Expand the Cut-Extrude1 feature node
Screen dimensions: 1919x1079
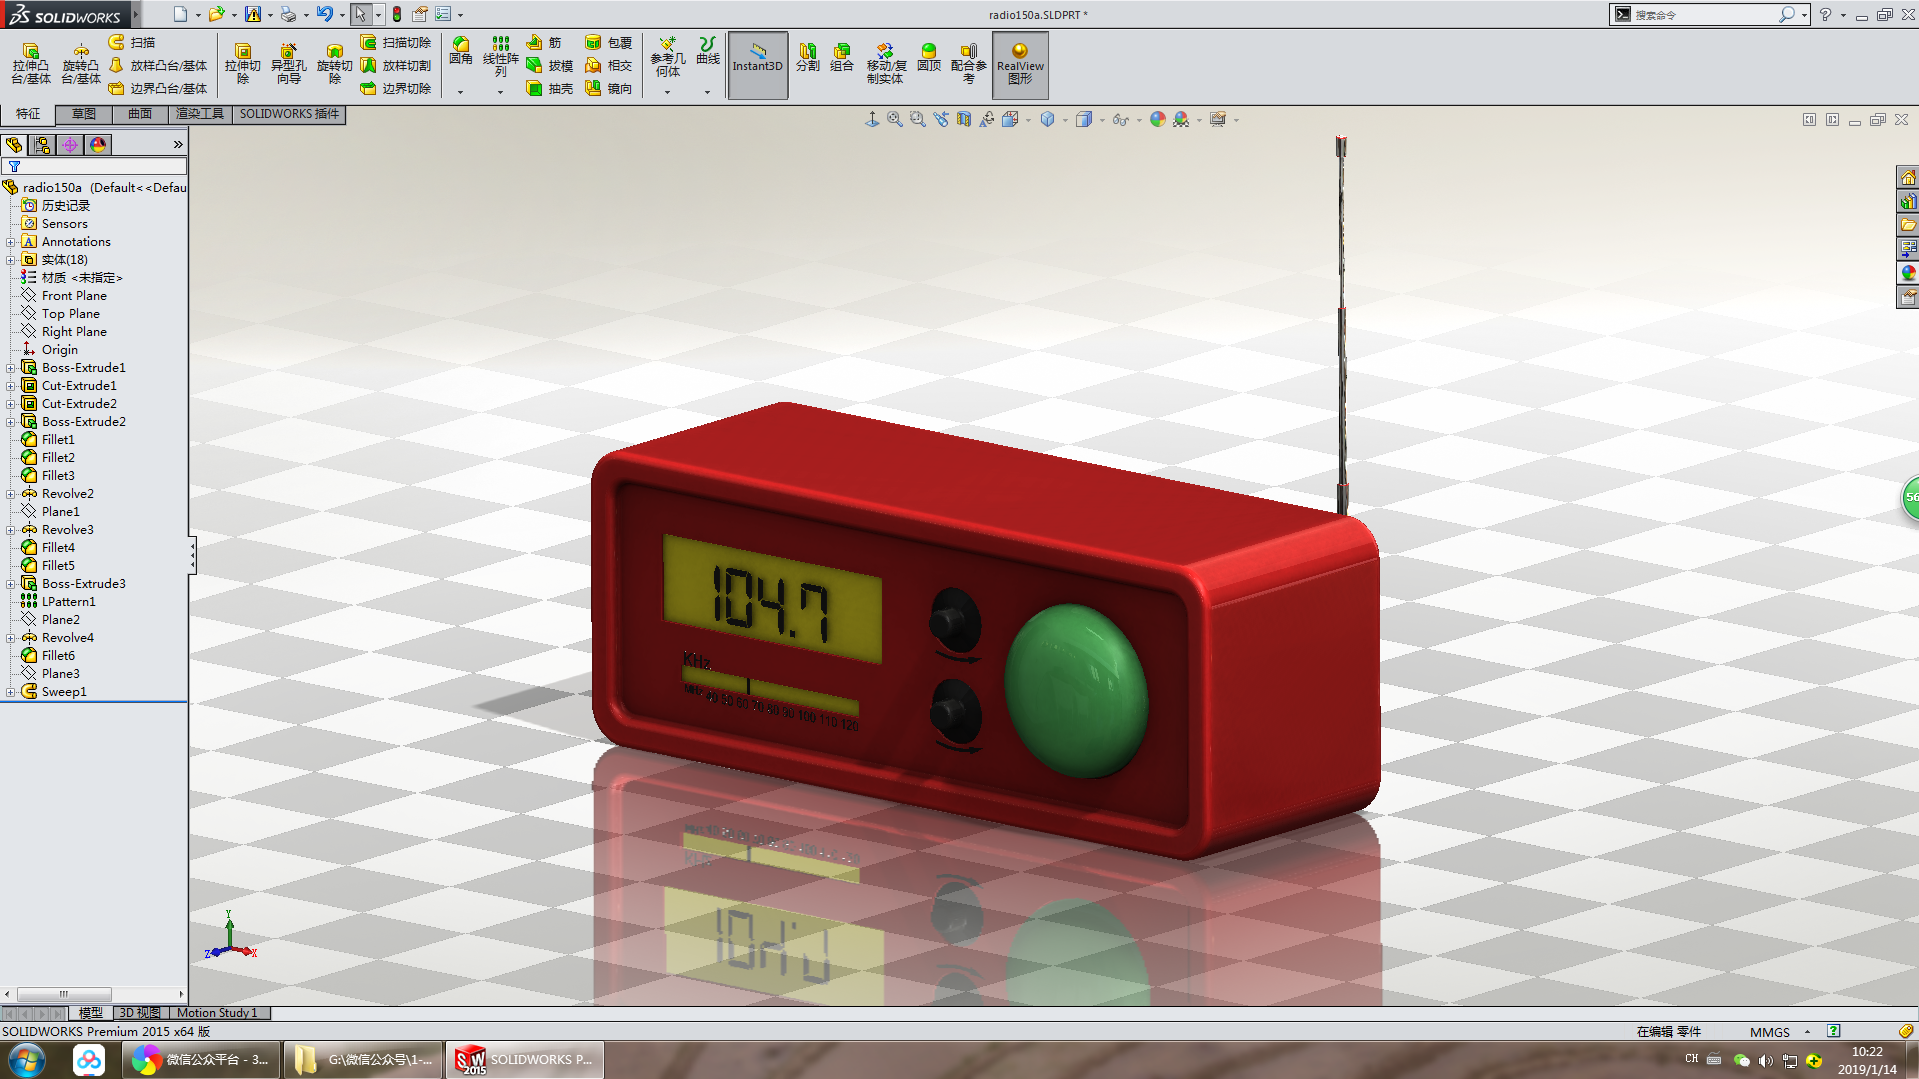[10, 386]
